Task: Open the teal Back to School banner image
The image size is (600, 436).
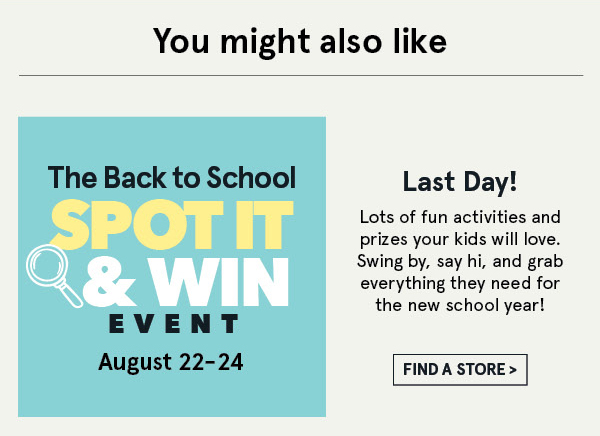Action: pyautogui.click(x=172, y=390)
